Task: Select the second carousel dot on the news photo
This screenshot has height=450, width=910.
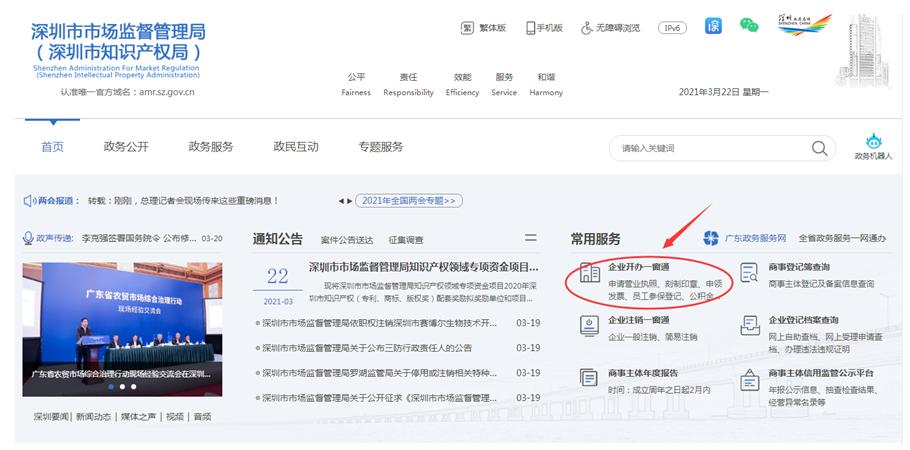Action: coord(122,387)
